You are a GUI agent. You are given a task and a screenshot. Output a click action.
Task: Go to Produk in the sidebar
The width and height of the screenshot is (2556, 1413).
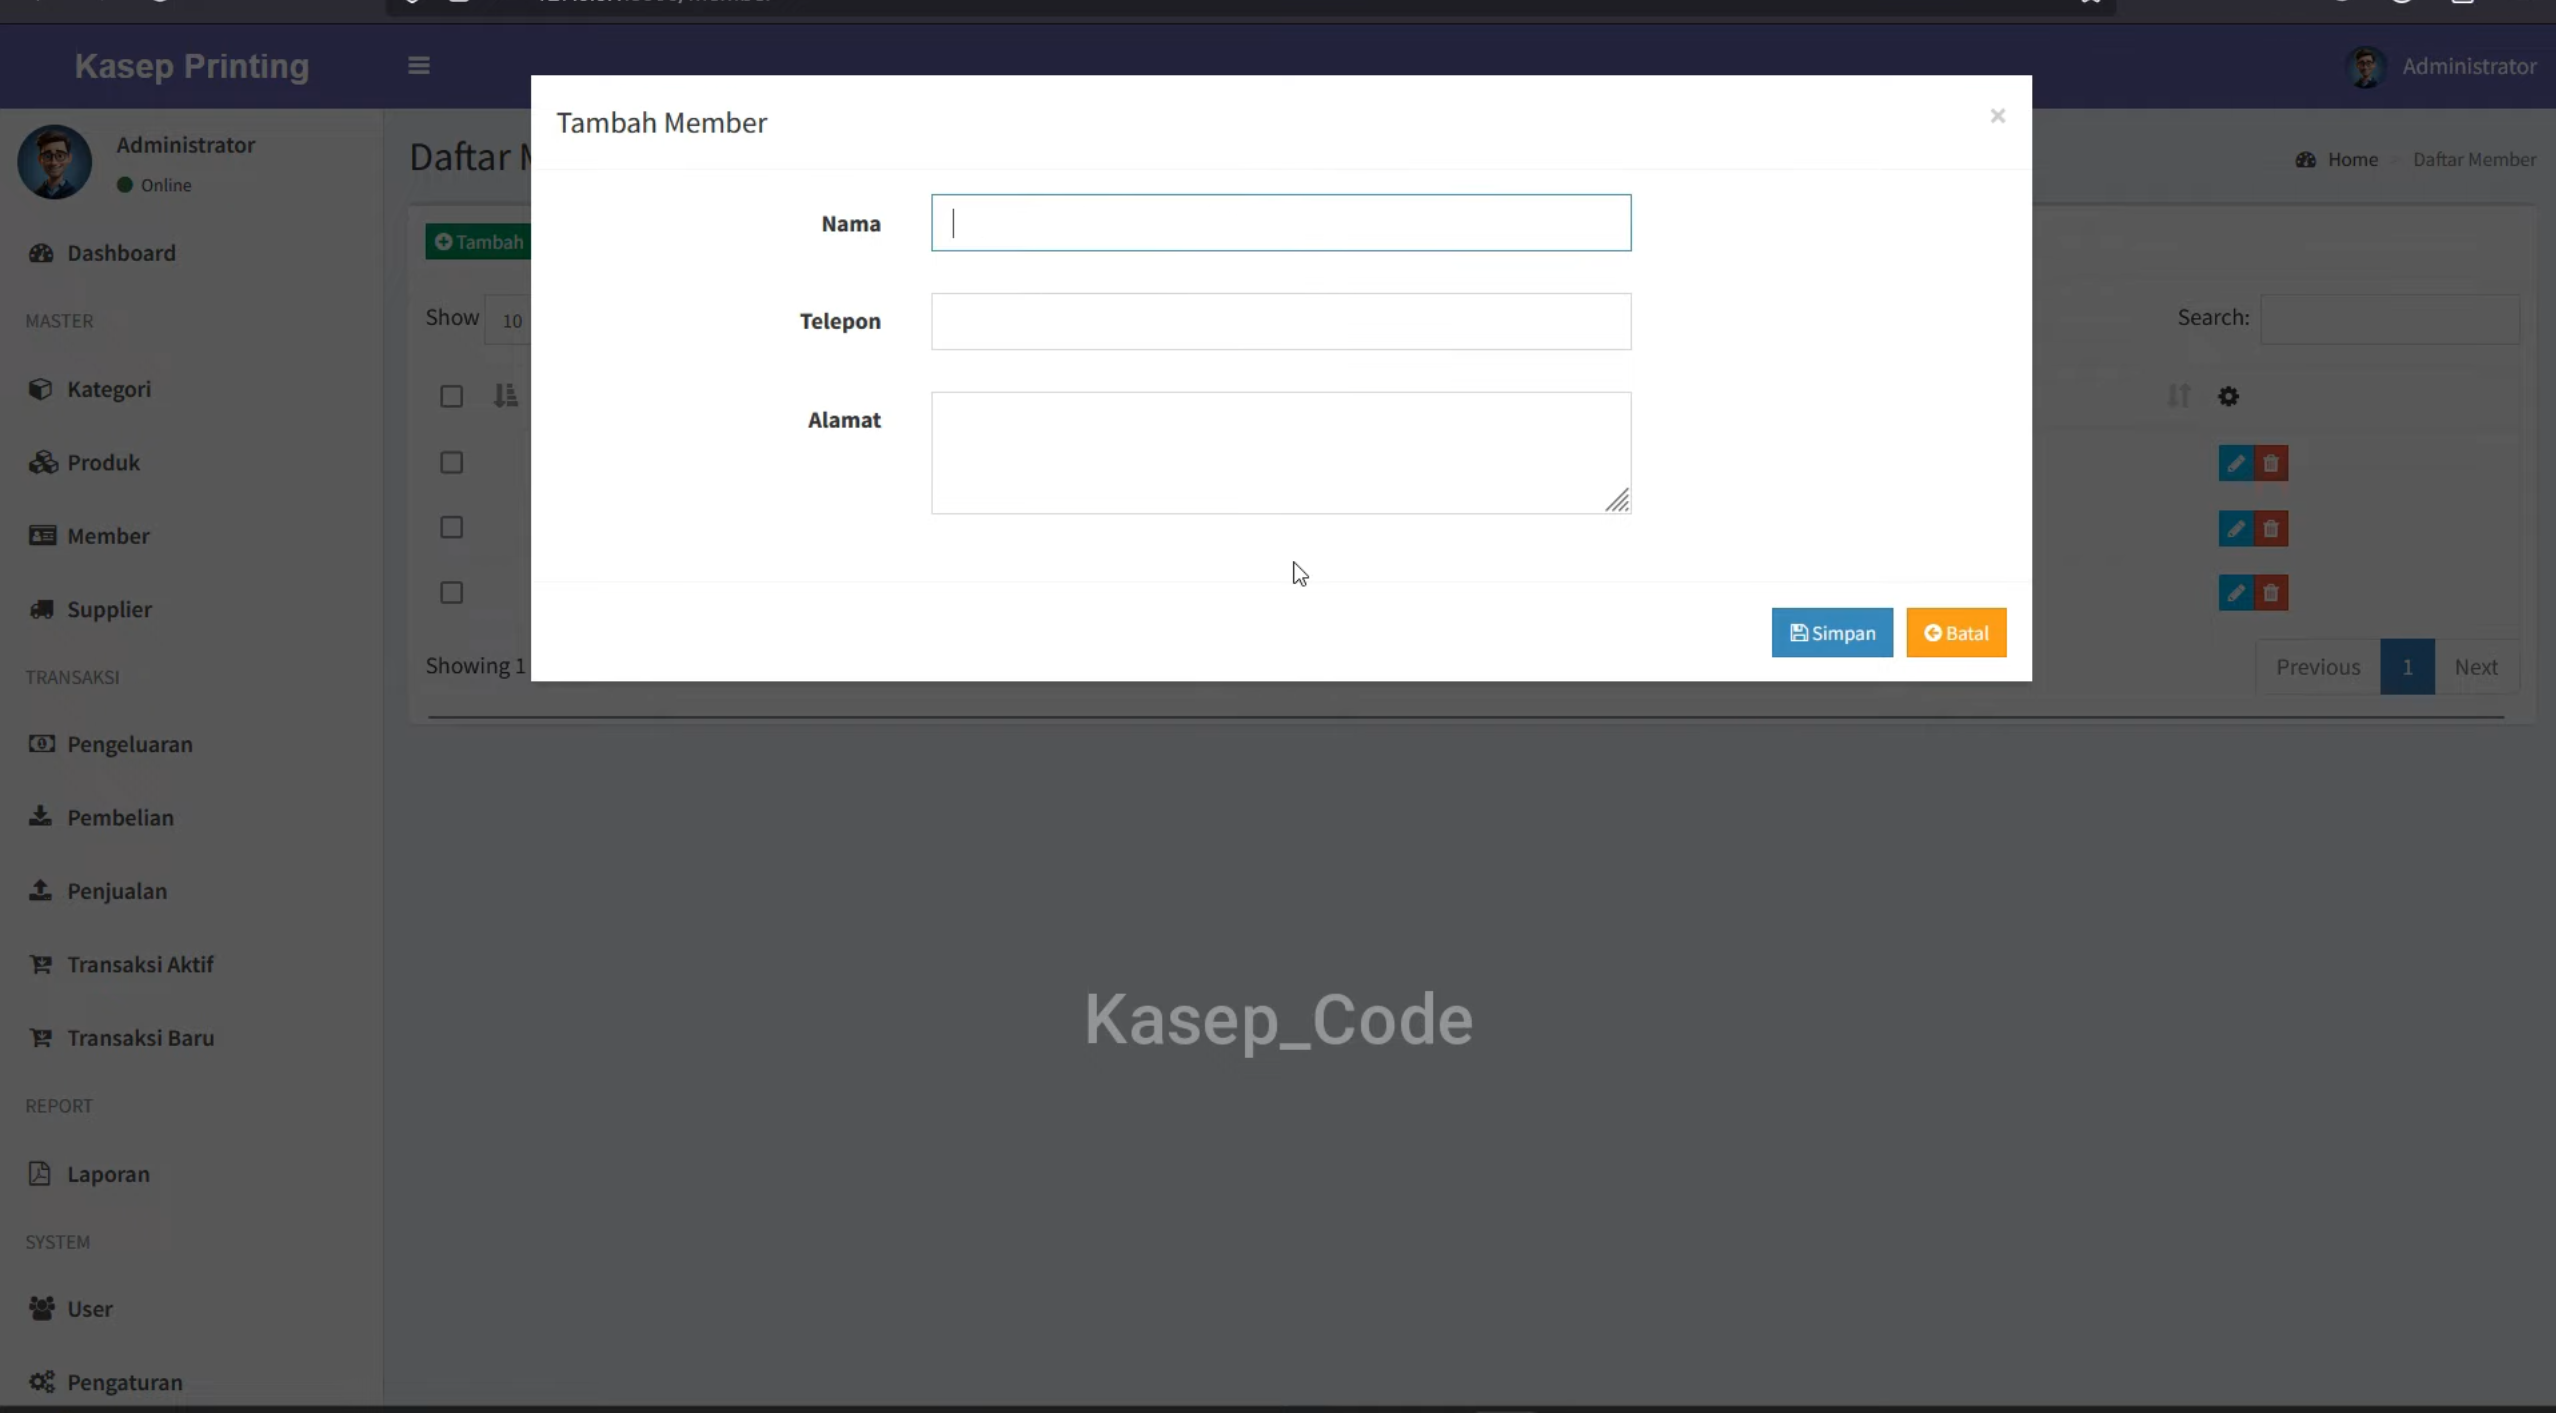[103, 463]
